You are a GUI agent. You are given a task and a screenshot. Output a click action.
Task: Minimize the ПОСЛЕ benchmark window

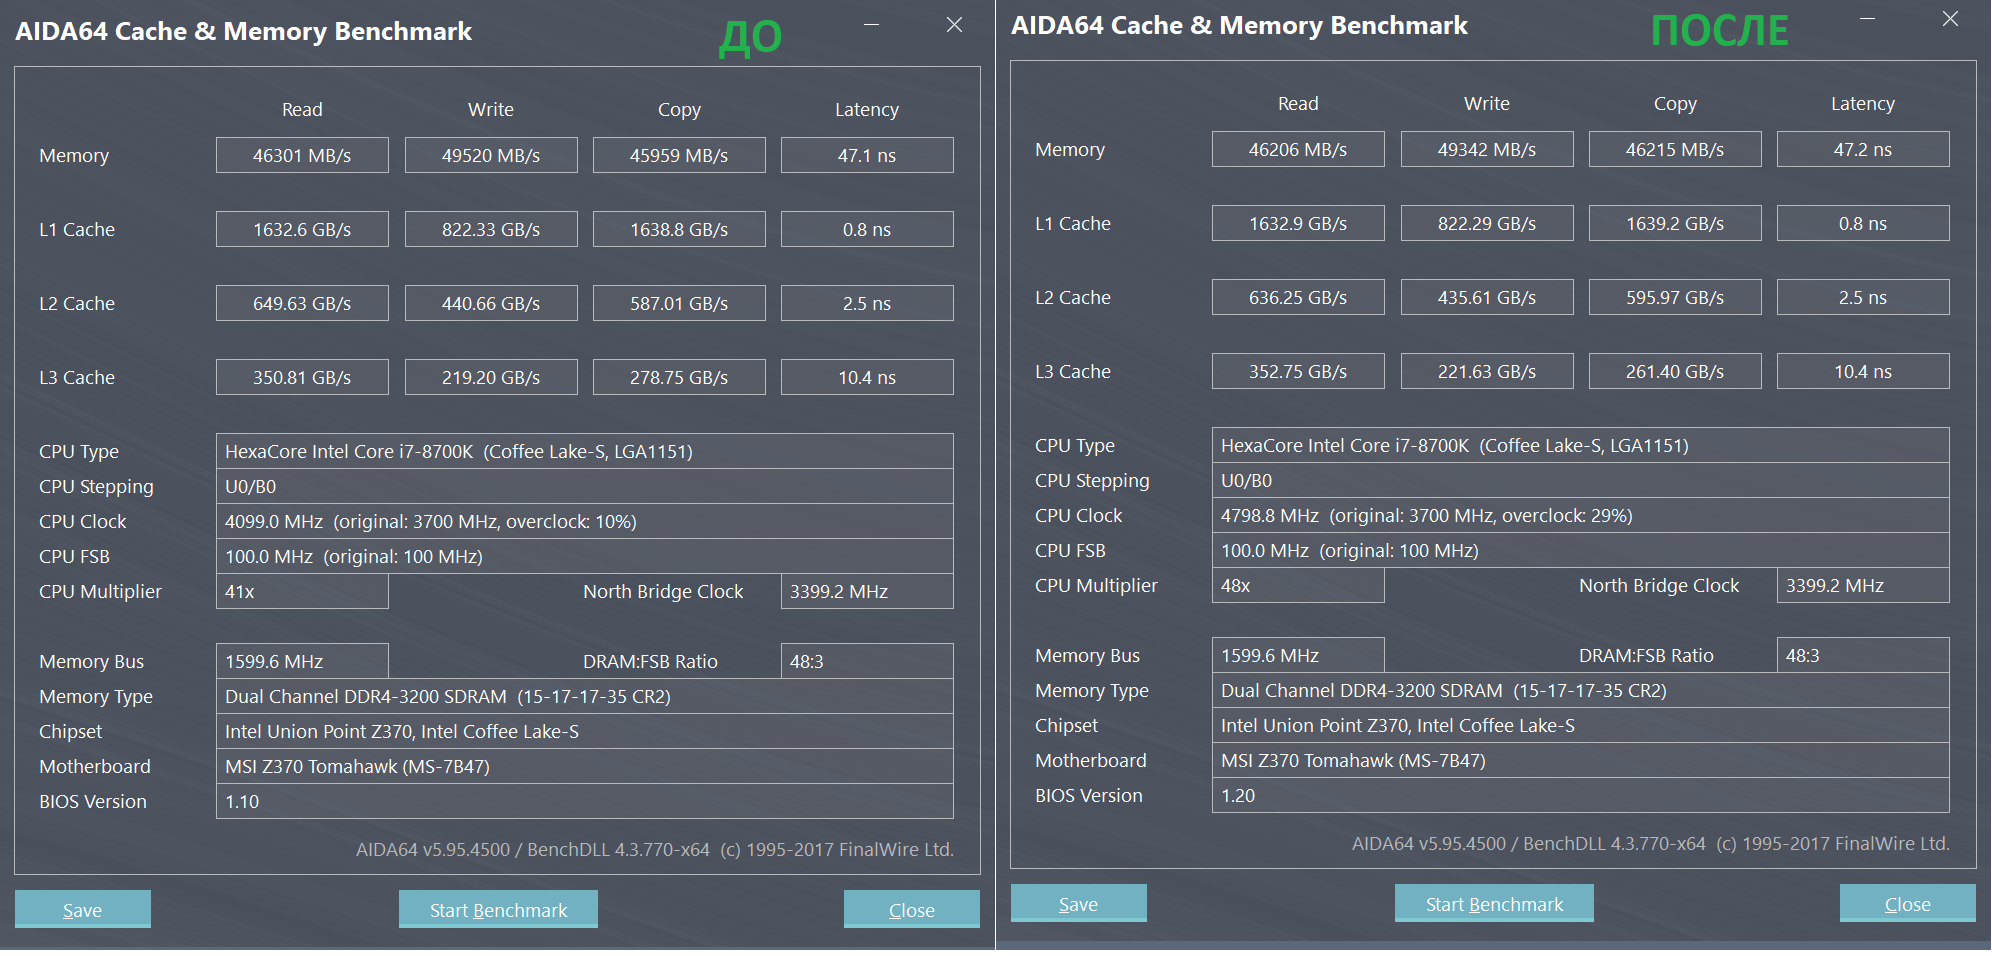1867,19
